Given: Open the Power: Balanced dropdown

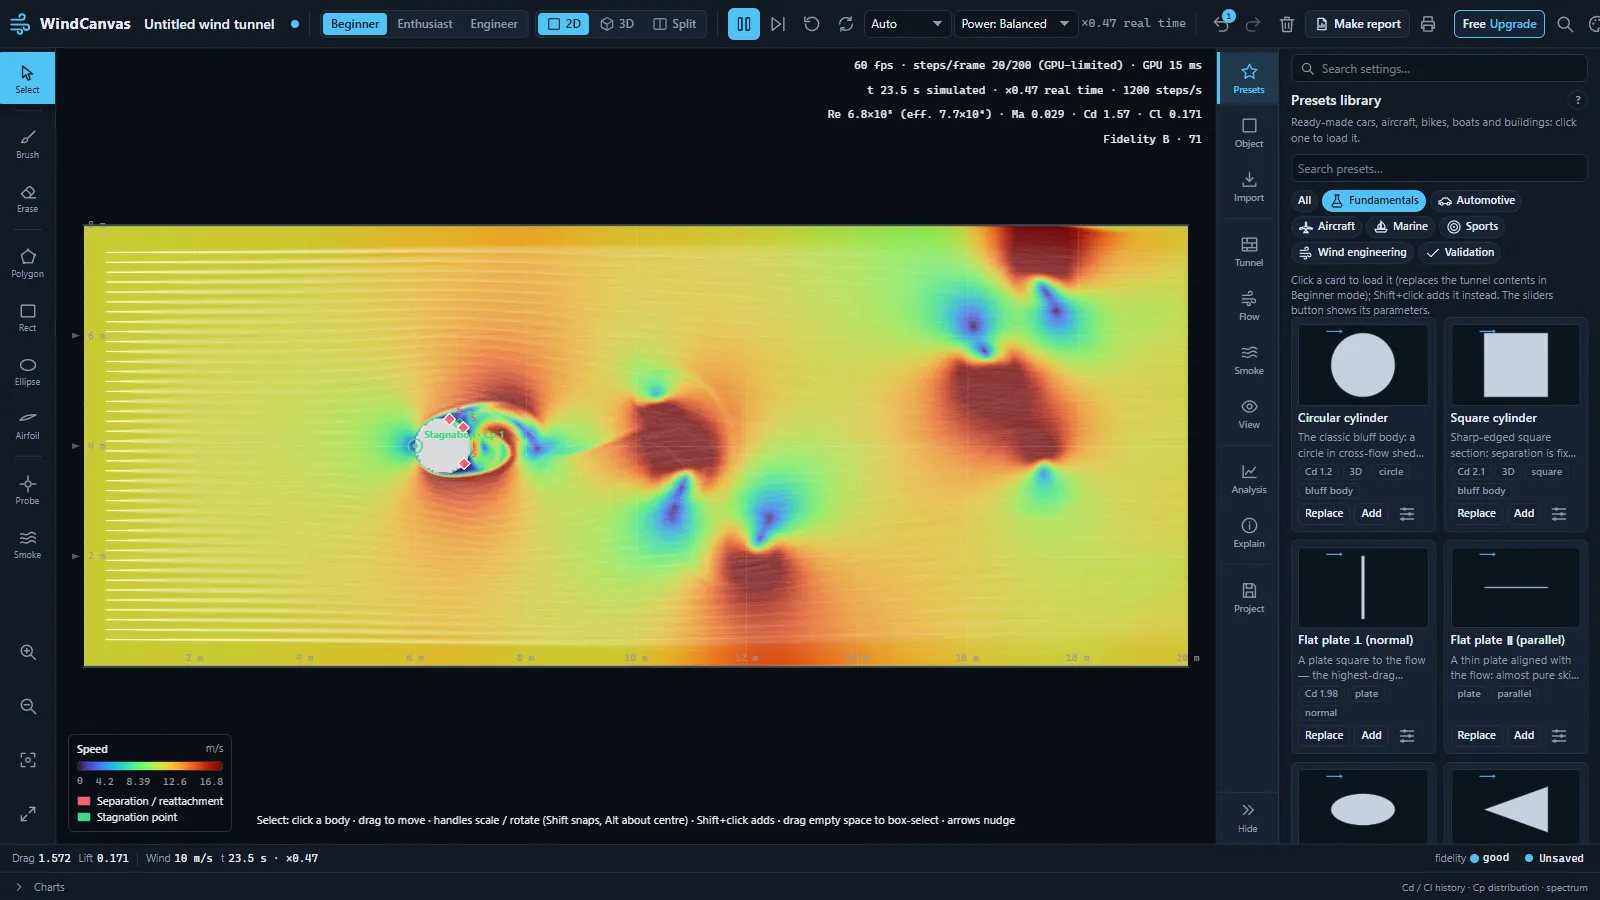Looking at the screenshot, I should coord(1014,24).
